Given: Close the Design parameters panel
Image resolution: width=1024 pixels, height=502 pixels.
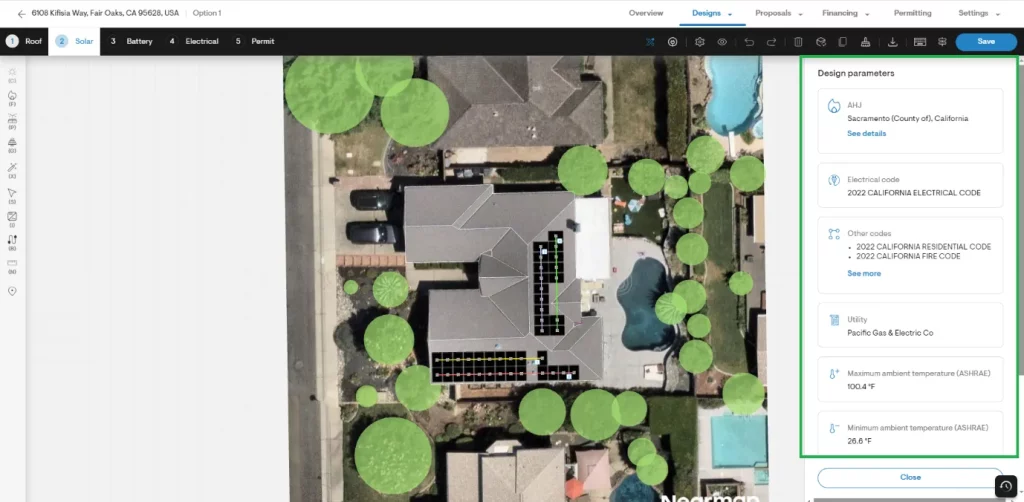Looking at the screenshot, I should click(x=910, y=477).
